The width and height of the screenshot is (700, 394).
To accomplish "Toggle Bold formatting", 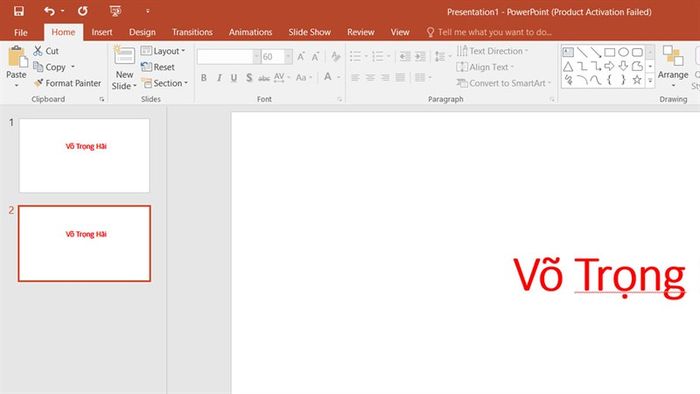I will point(204,78).
